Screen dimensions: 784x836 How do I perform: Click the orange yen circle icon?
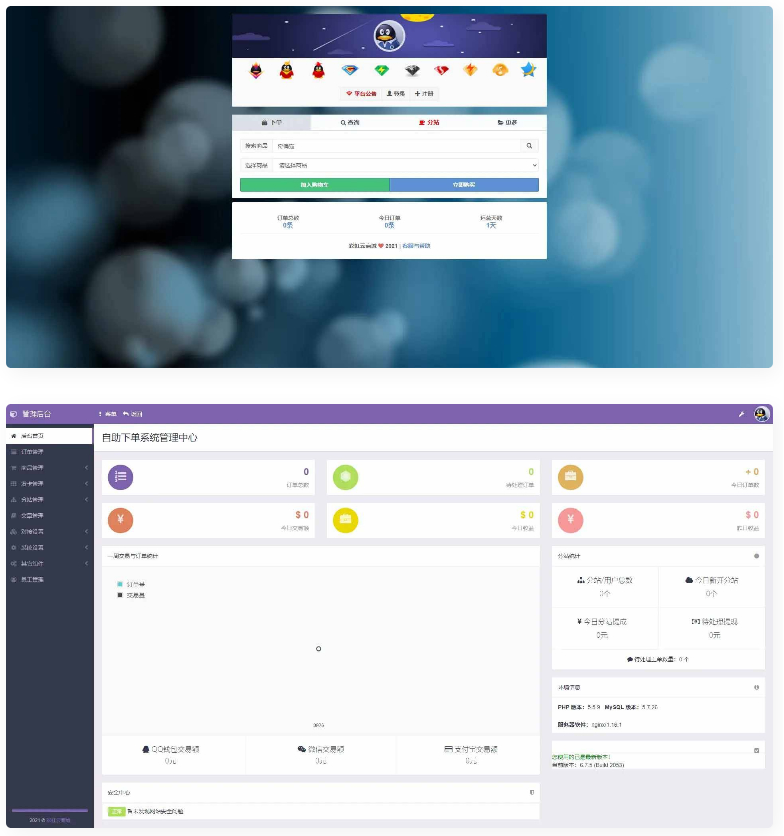pos(120,520)
